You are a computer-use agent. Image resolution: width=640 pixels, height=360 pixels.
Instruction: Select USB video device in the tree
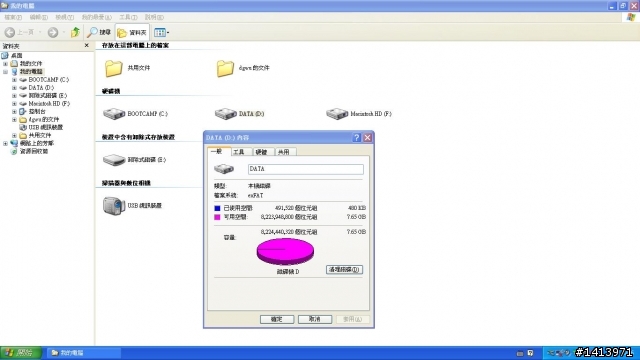tap(46, 127)
